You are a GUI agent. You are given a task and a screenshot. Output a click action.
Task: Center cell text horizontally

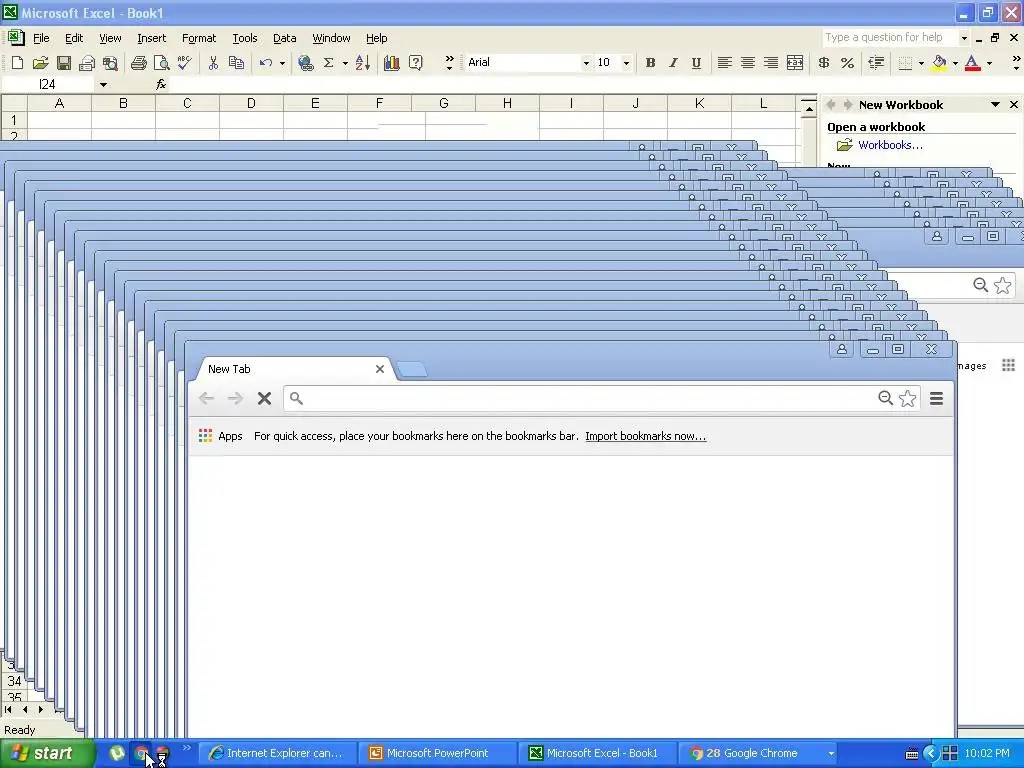[x=748, y=63]
